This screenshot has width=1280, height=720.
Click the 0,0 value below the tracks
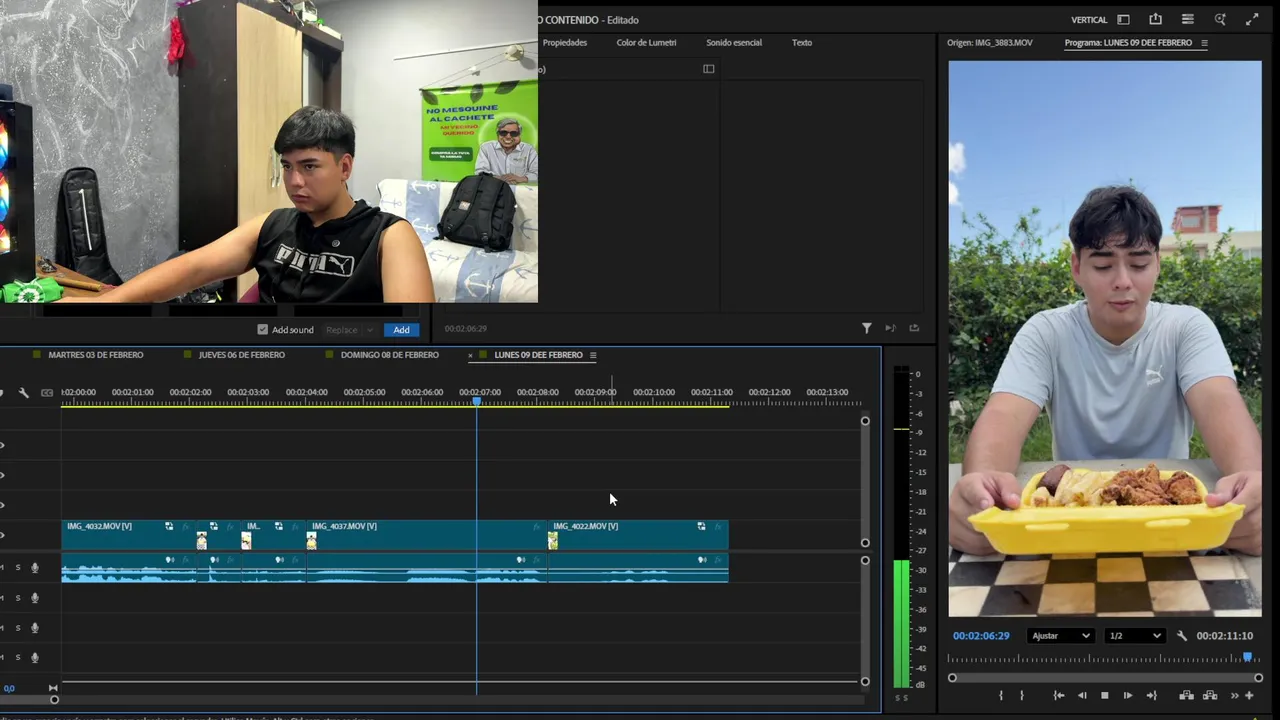click(8, 688)
